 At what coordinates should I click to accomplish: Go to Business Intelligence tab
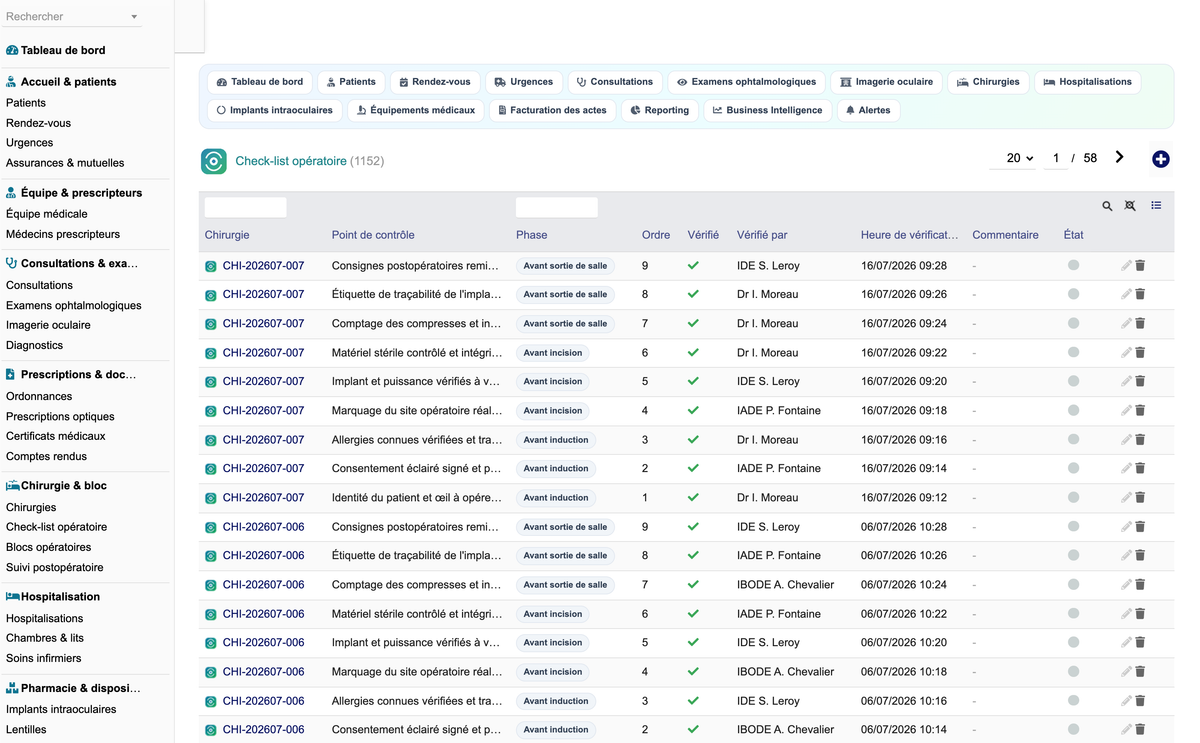pos(767,110)
